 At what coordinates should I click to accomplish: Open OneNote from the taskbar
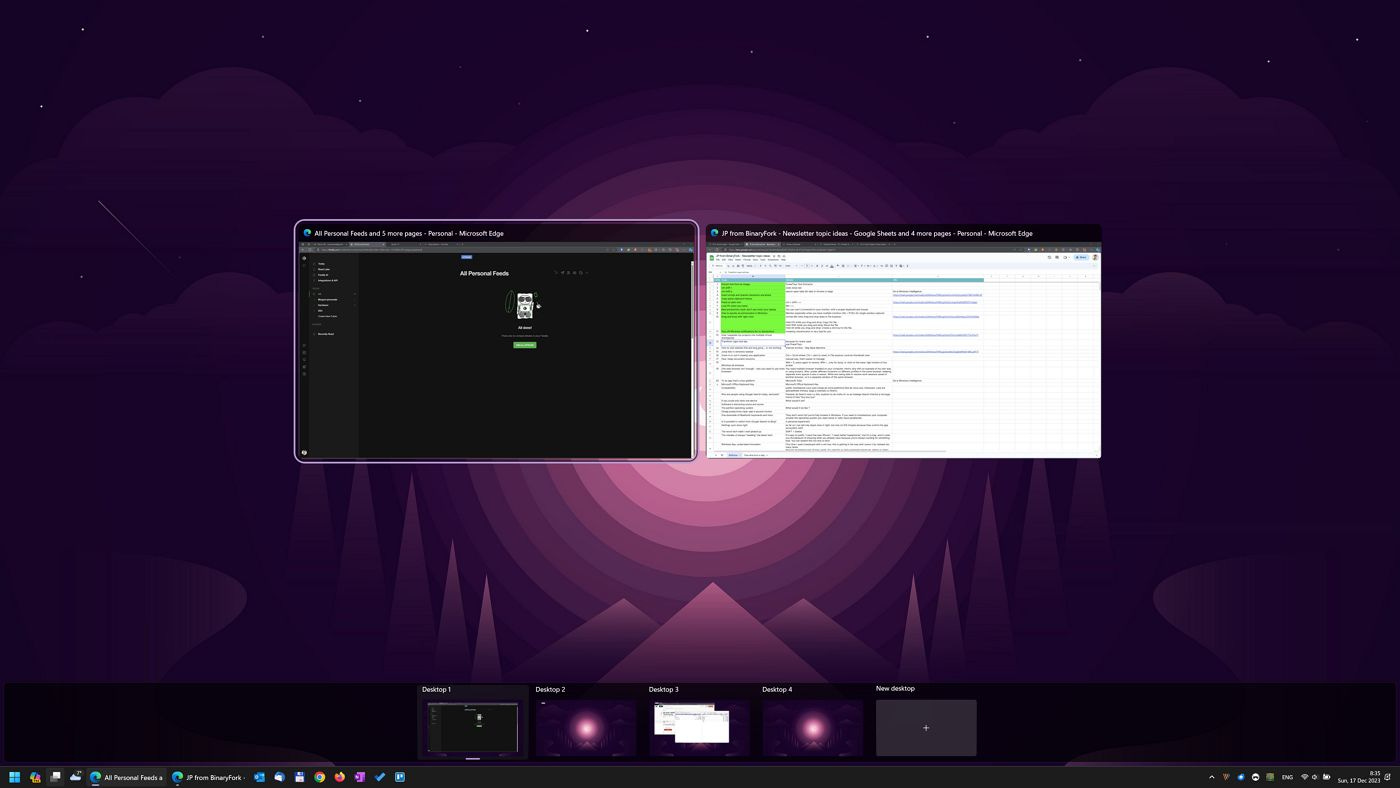(x=360, y=777)
